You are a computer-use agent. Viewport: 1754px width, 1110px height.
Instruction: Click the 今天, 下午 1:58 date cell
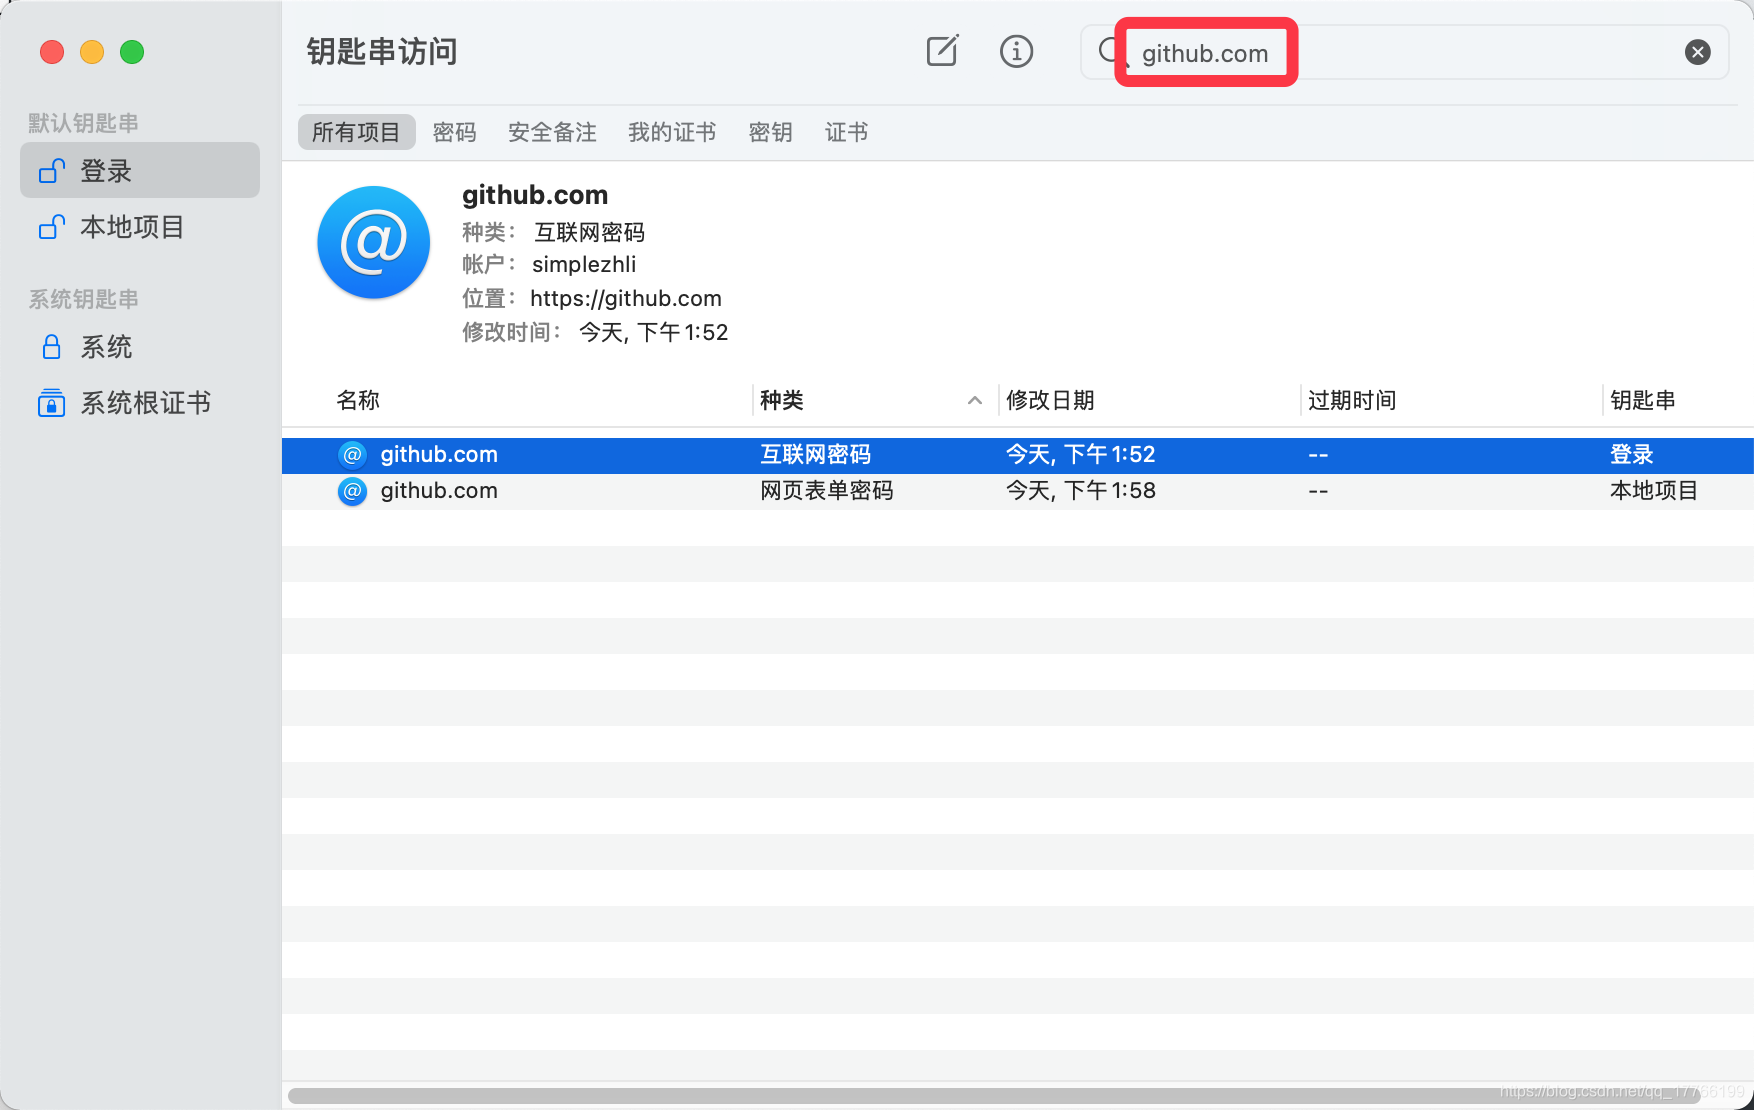1080,491
